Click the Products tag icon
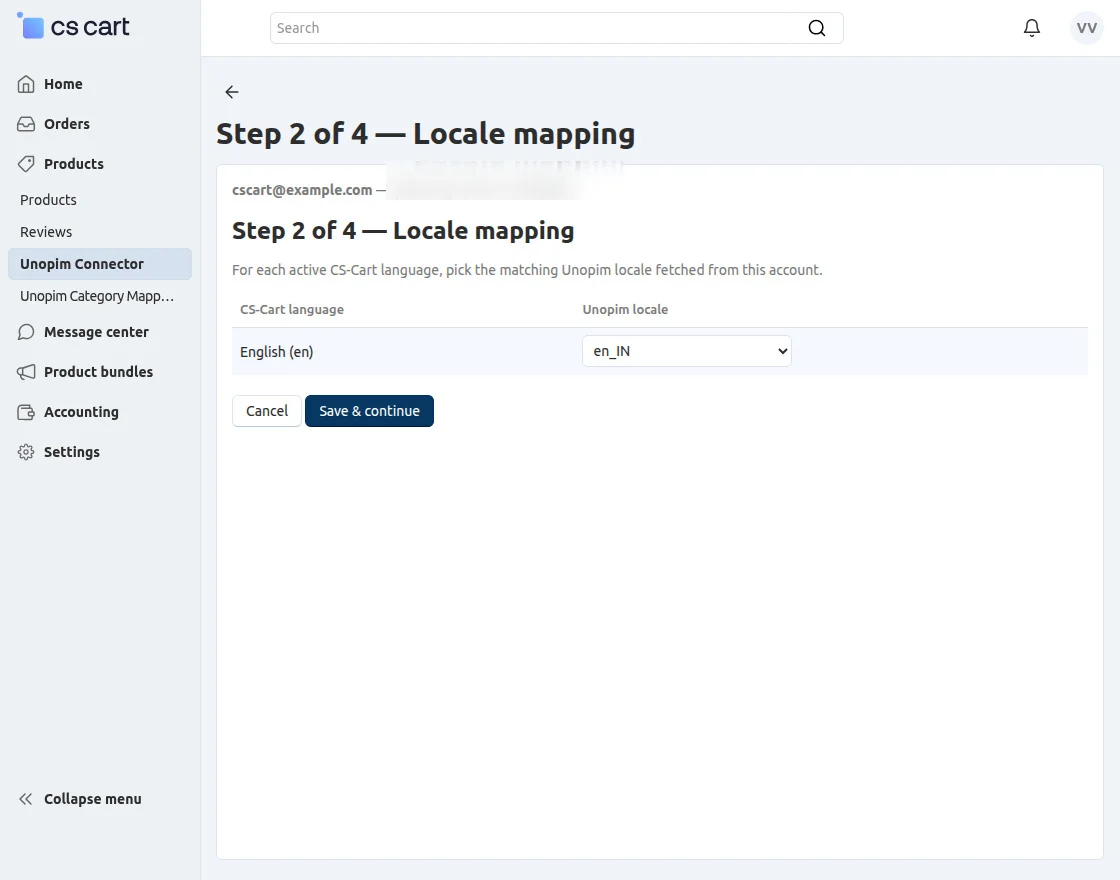 pyautogui.click(x=26, y=164)
